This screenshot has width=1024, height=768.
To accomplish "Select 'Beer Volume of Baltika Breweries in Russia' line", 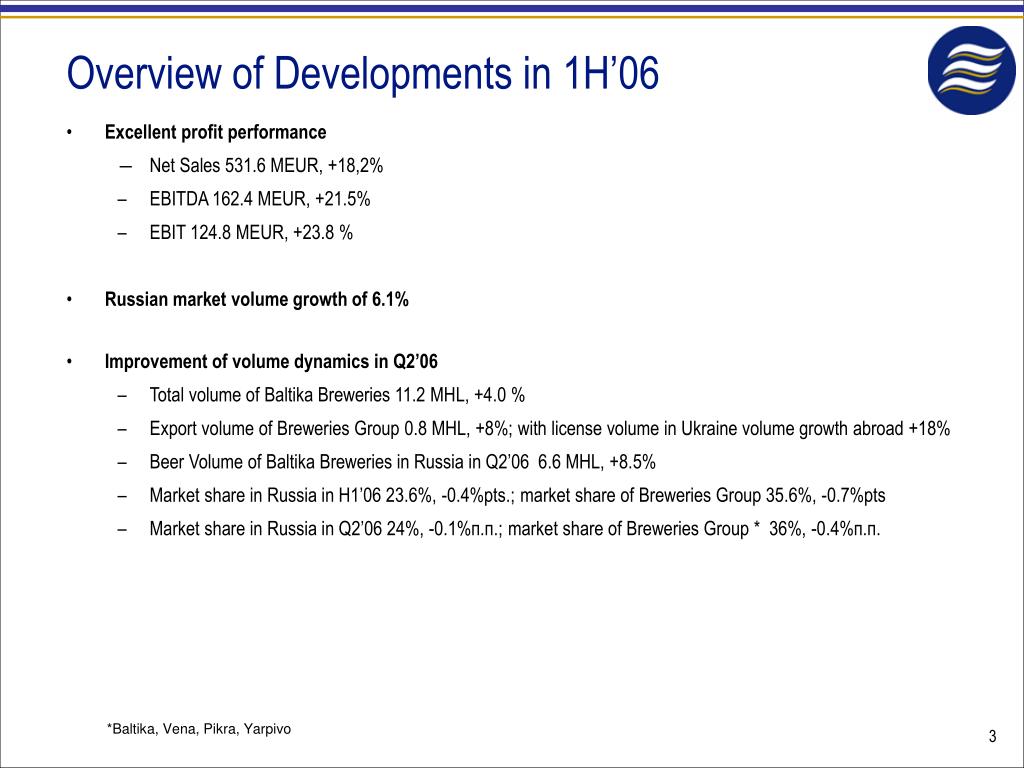I will tap(402, 462).
